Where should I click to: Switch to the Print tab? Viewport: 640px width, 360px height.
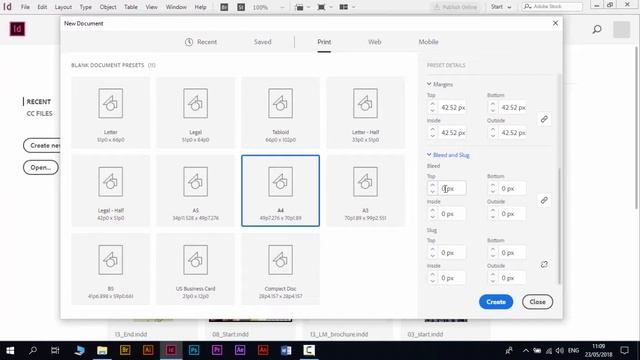324,42
